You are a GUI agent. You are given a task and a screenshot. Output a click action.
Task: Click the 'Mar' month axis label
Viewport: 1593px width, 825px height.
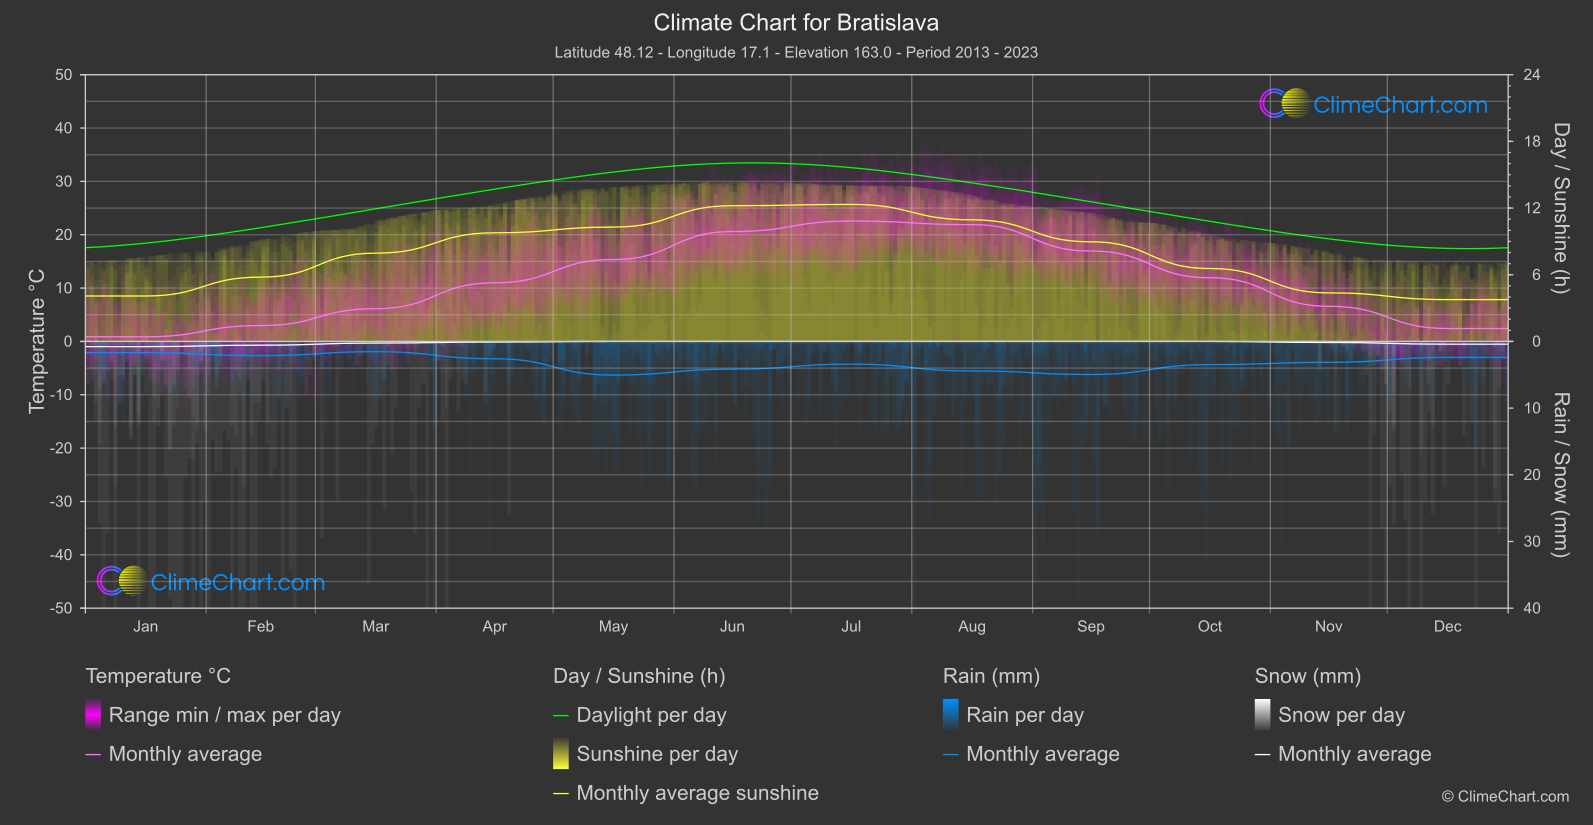tap(376, 626)
